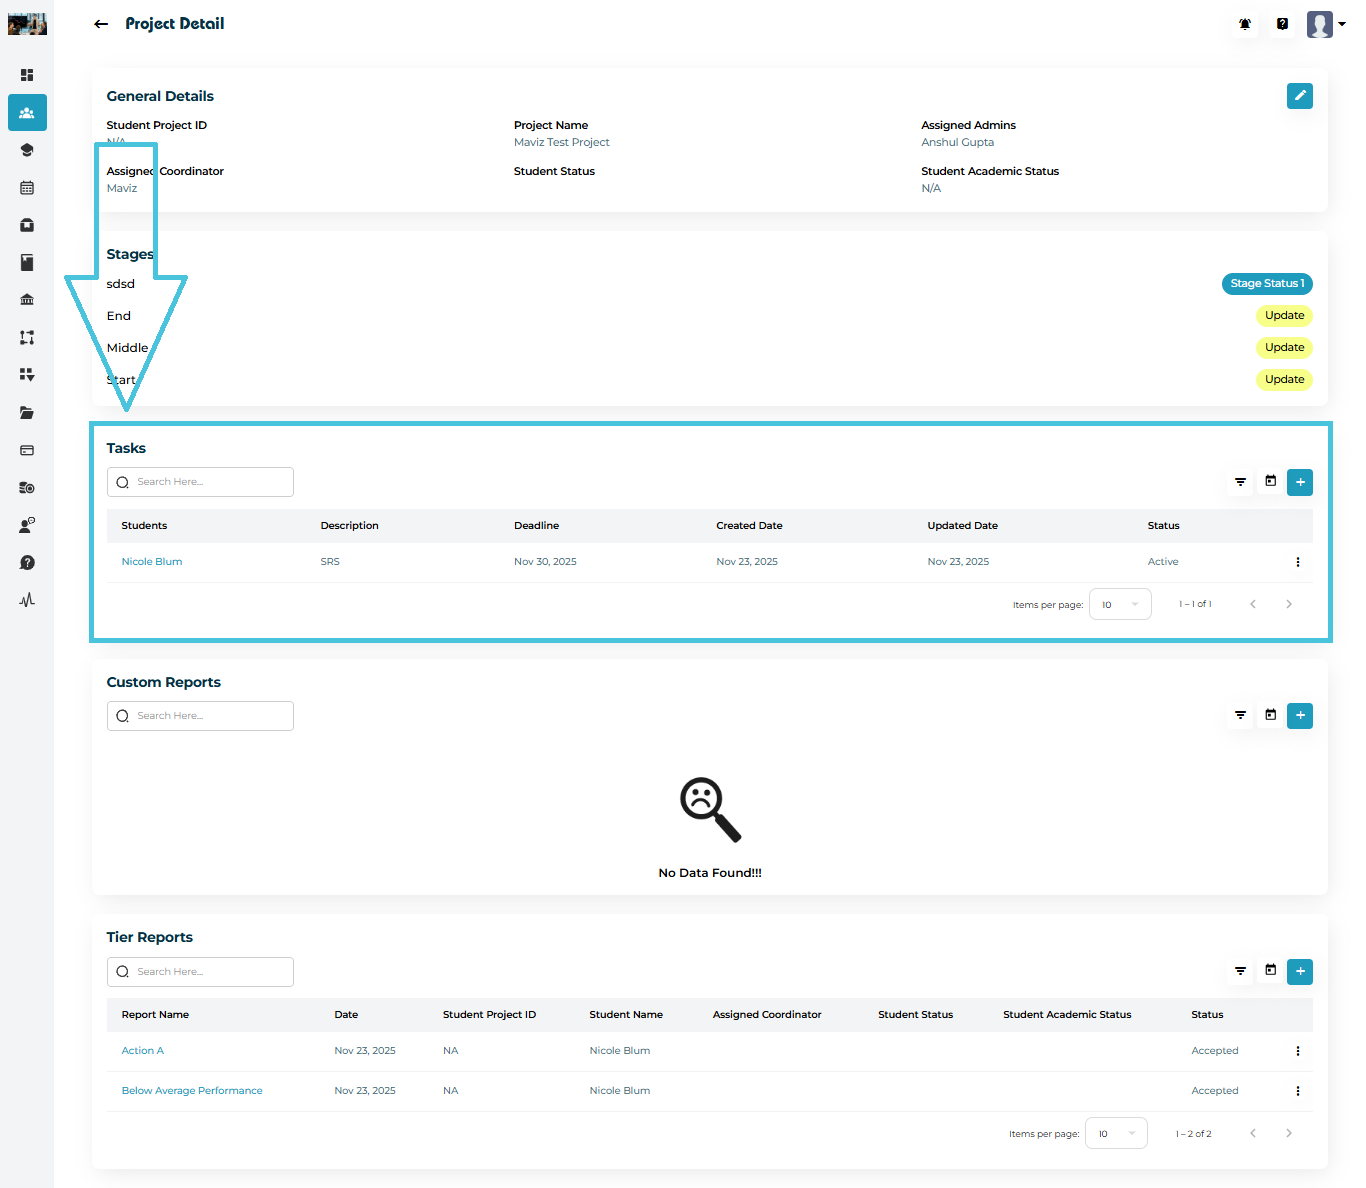Expand Tasks items per page dropdown
Viewport: 1366px width, 1188px height.
(1119, 604)
